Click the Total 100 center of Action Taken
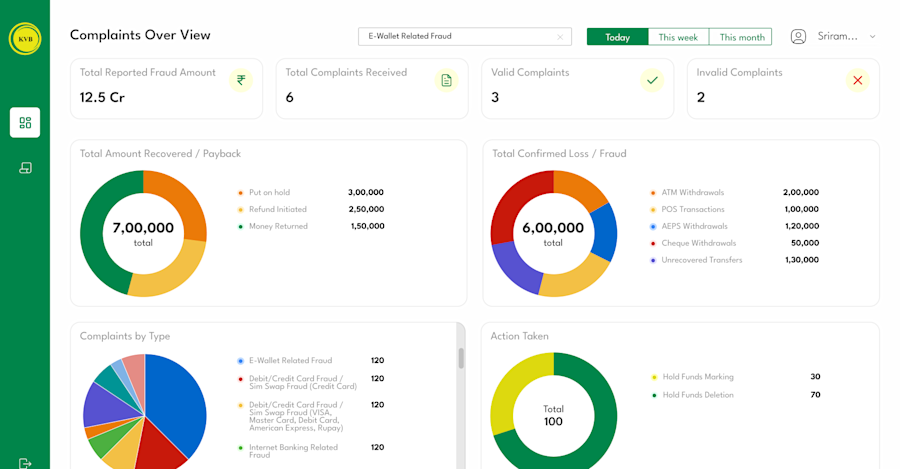Image resolution: width=900 pixels, height=469 pixels. (553, 416)
